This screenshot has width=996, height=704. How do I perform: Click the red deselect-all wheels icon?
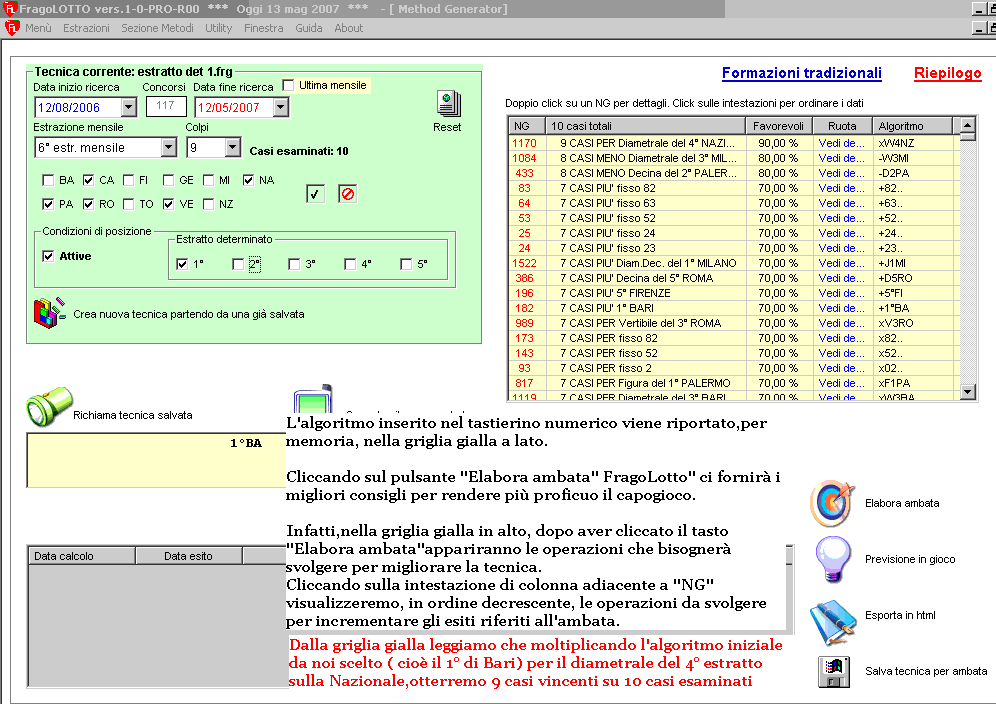(x=347, y=194)
